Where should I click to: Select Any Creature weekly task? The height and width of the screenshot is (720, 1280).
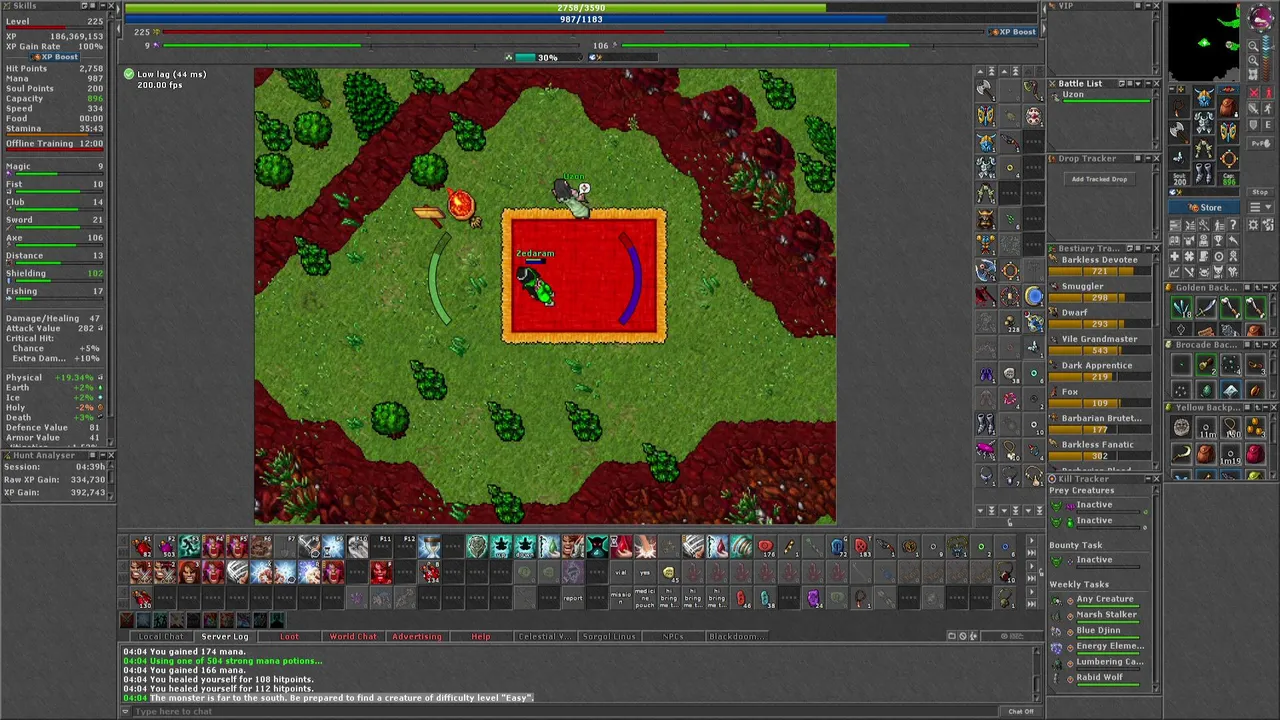pos(1098,599)
